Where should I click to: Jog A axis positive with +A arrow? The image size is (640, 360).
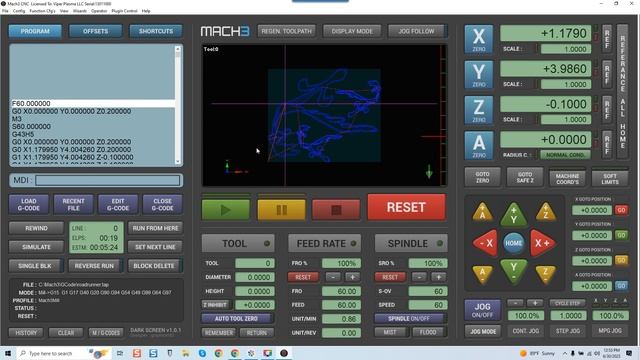[482, 212]
